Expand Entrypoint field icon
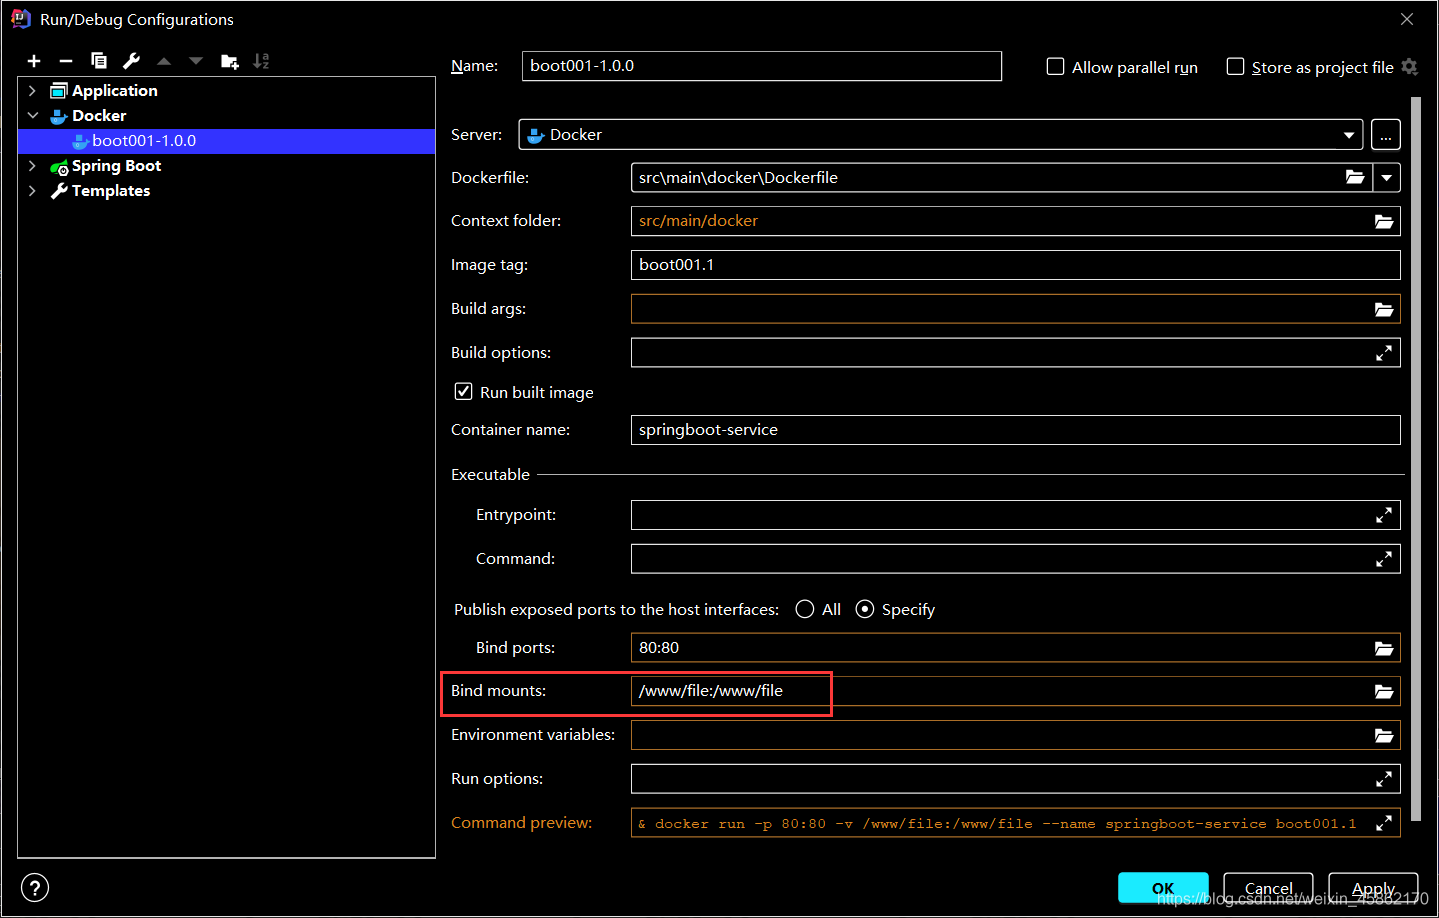The image size is (1439, 918). (x=1384, y=515)
